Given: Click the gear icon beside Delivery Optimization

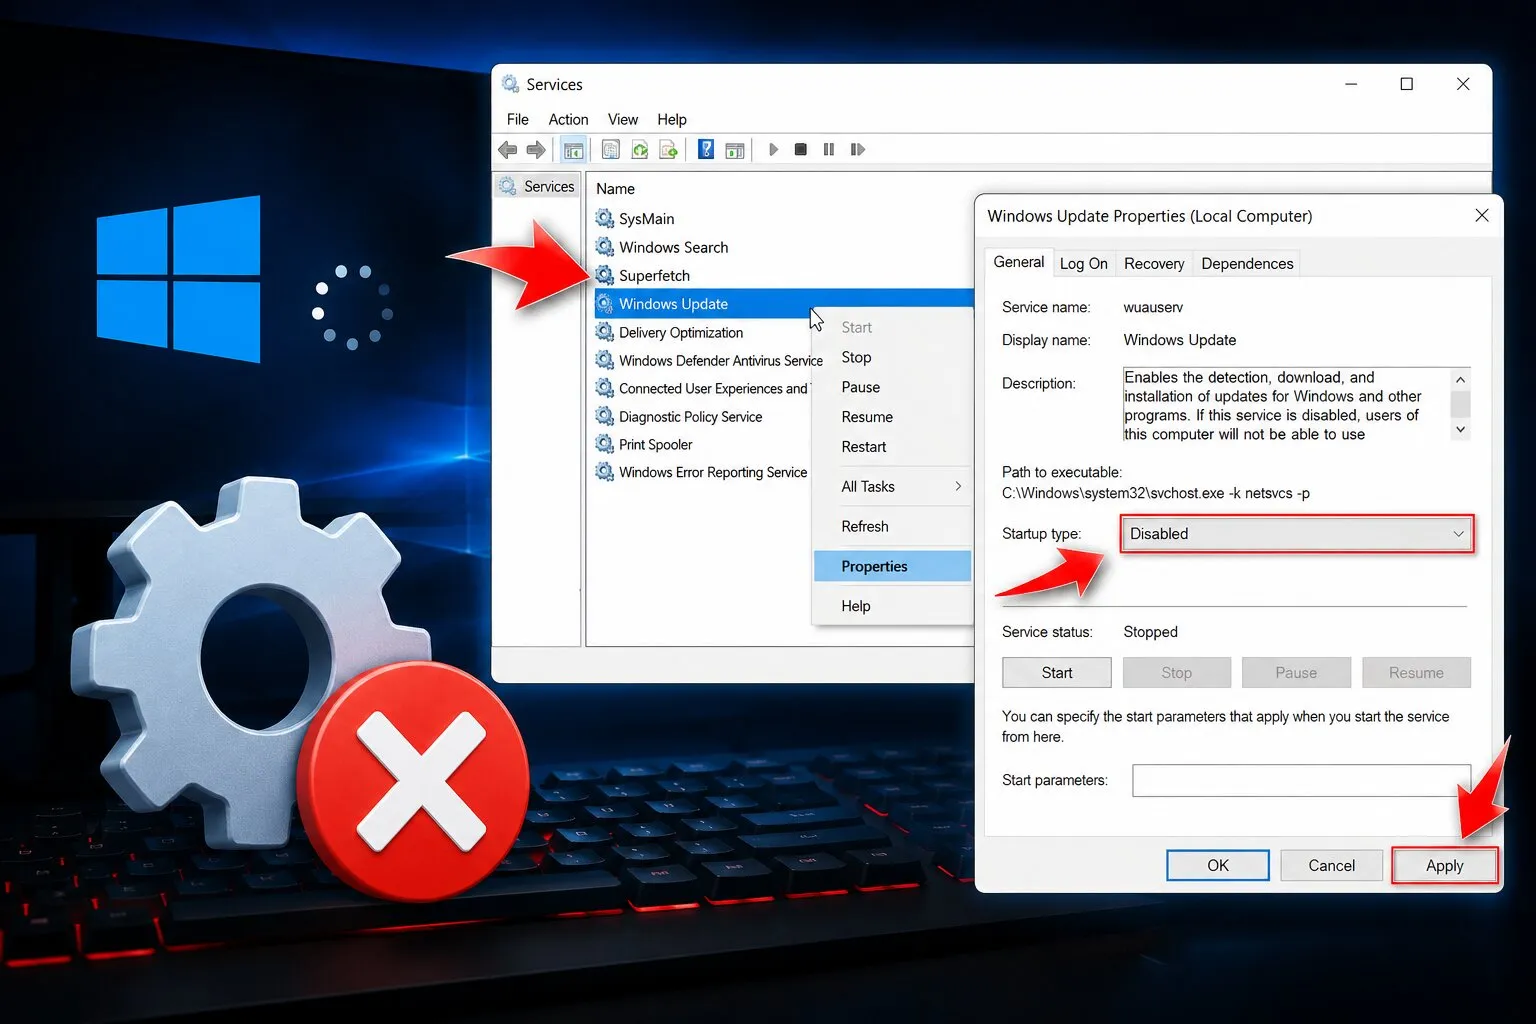Looking at the screenshot, I should [x=605, y=332].
